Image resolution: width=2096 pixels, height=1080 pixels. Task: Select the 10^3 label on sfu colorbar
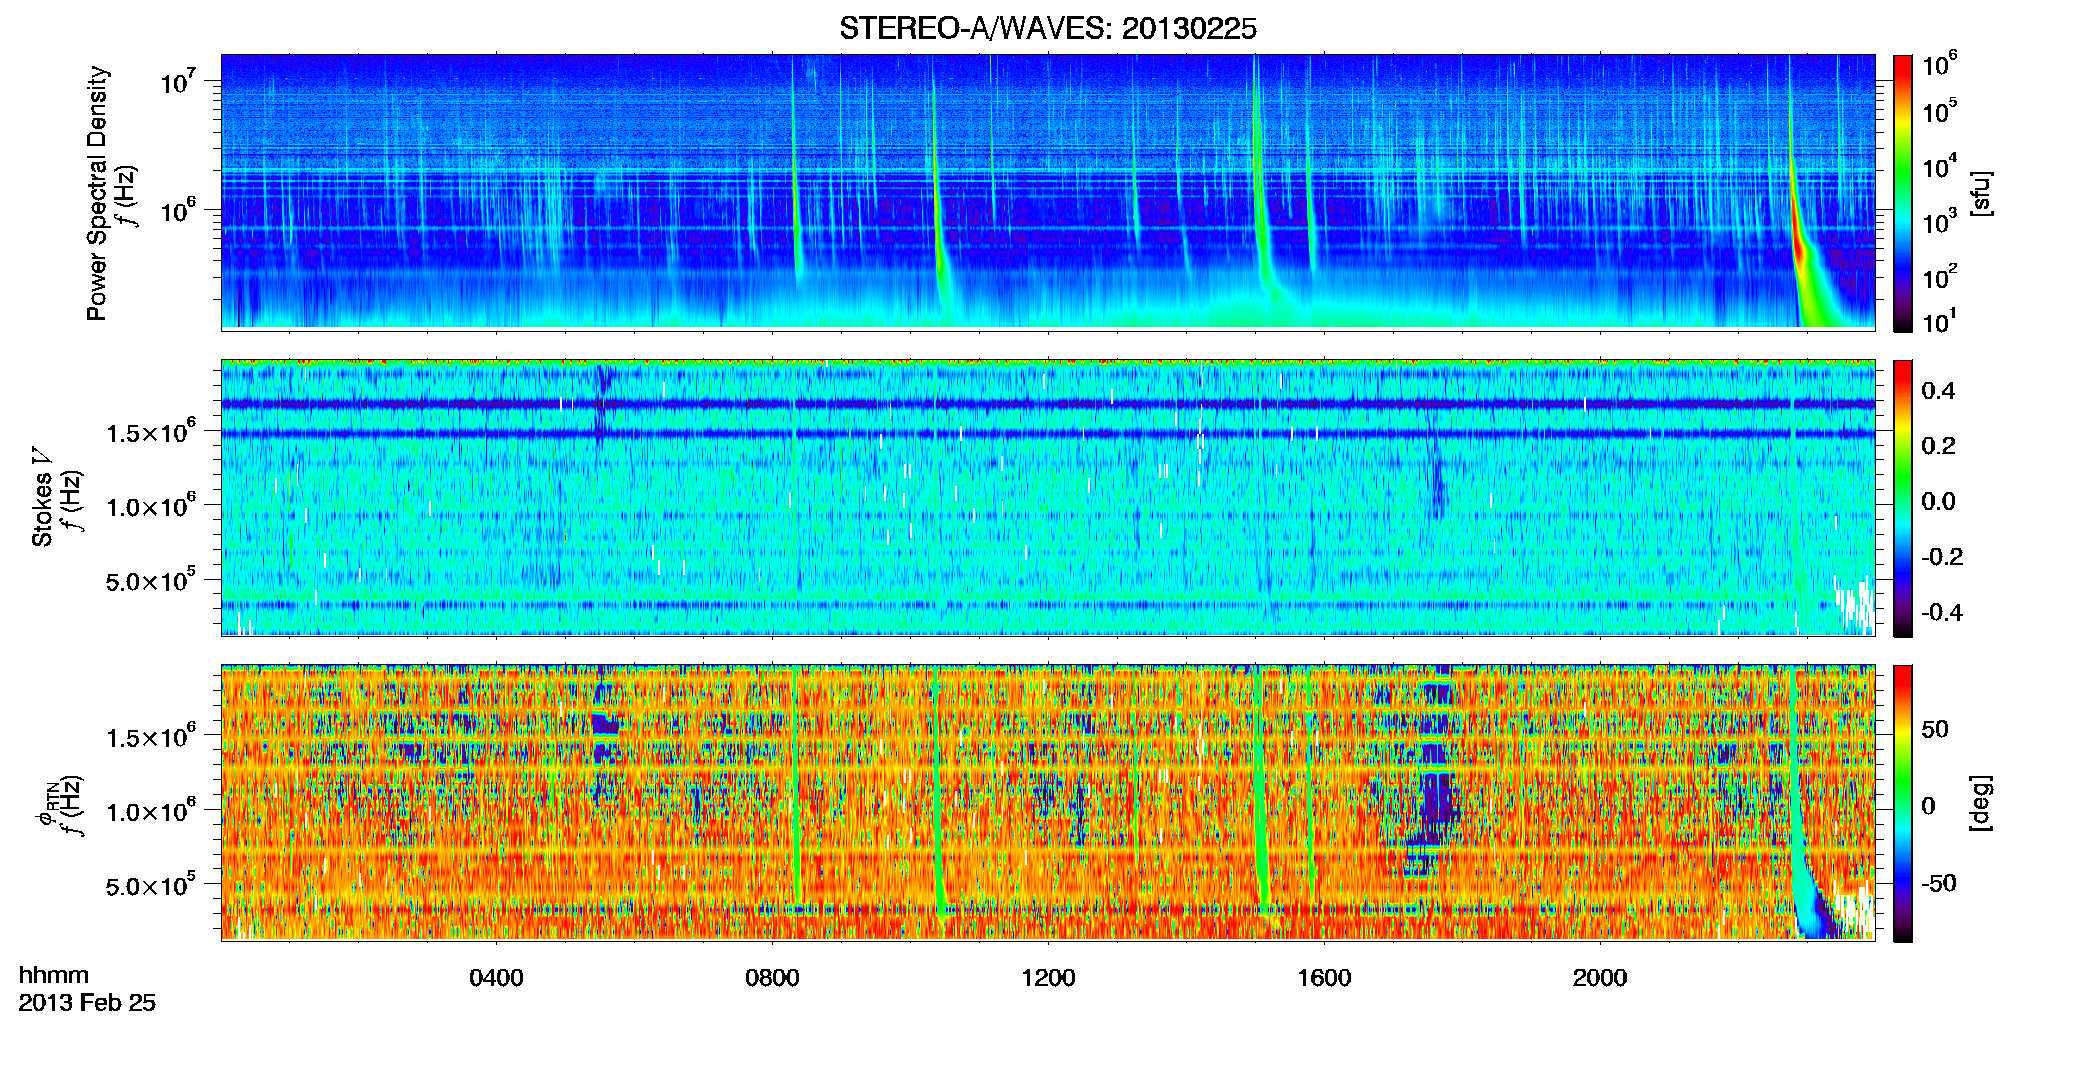pos(1940,221)
